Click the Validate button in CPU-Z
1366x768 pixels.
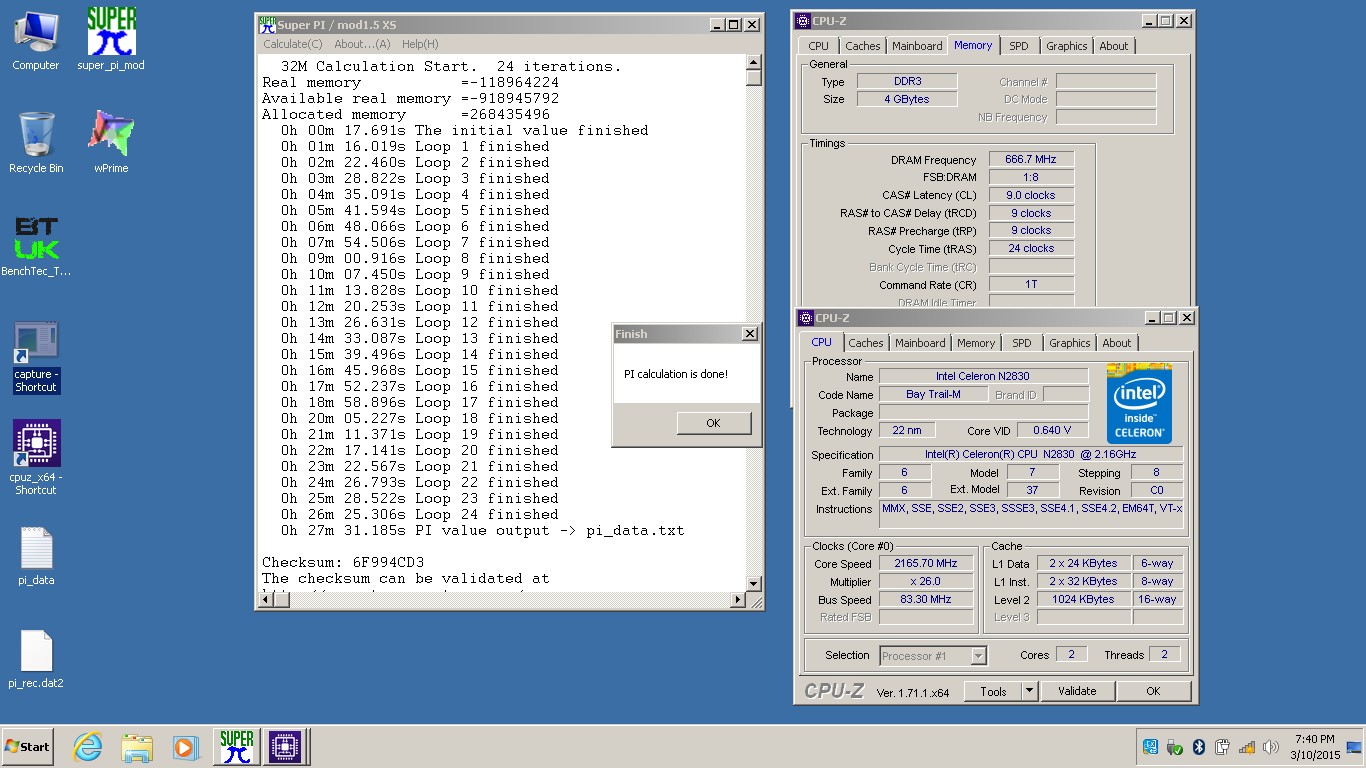click(x=1077, y=691)
